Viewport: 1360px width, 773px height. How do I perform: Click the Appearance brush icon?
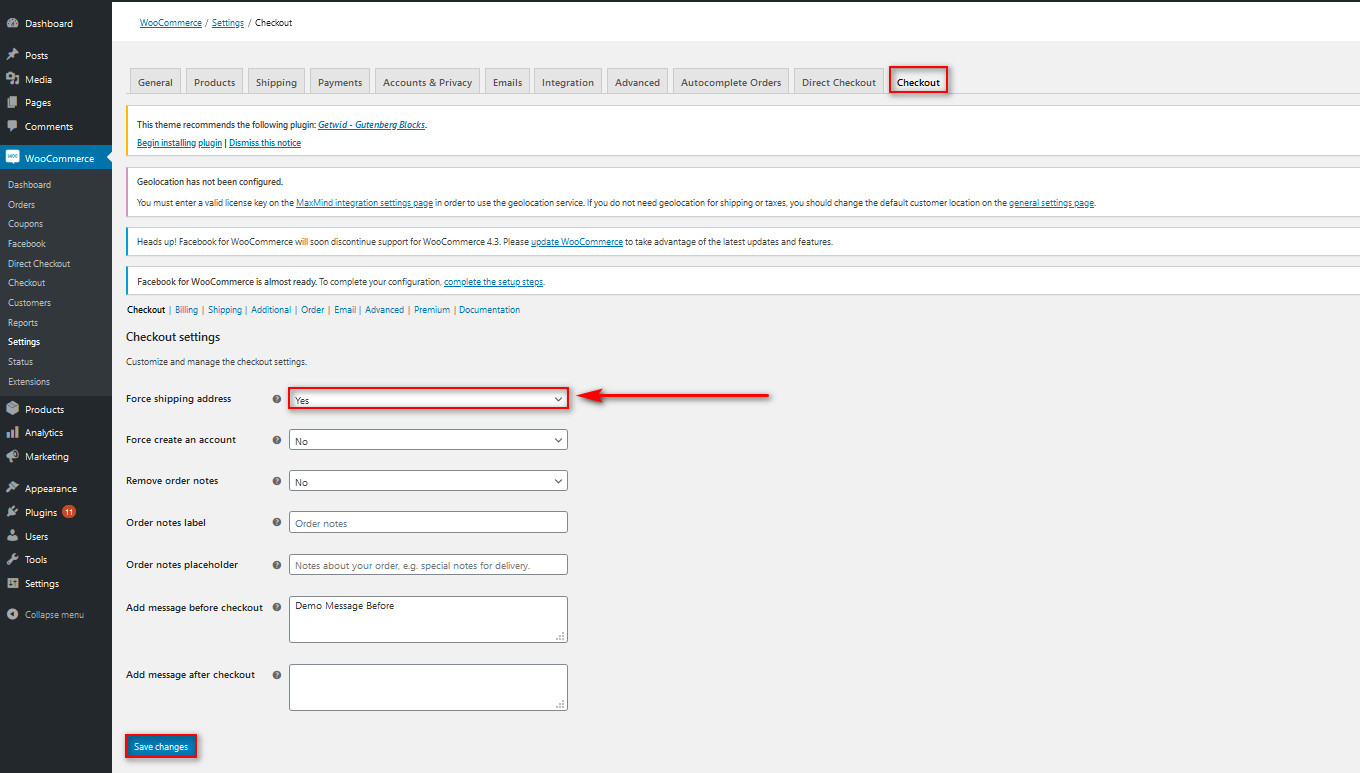(12, 488)
